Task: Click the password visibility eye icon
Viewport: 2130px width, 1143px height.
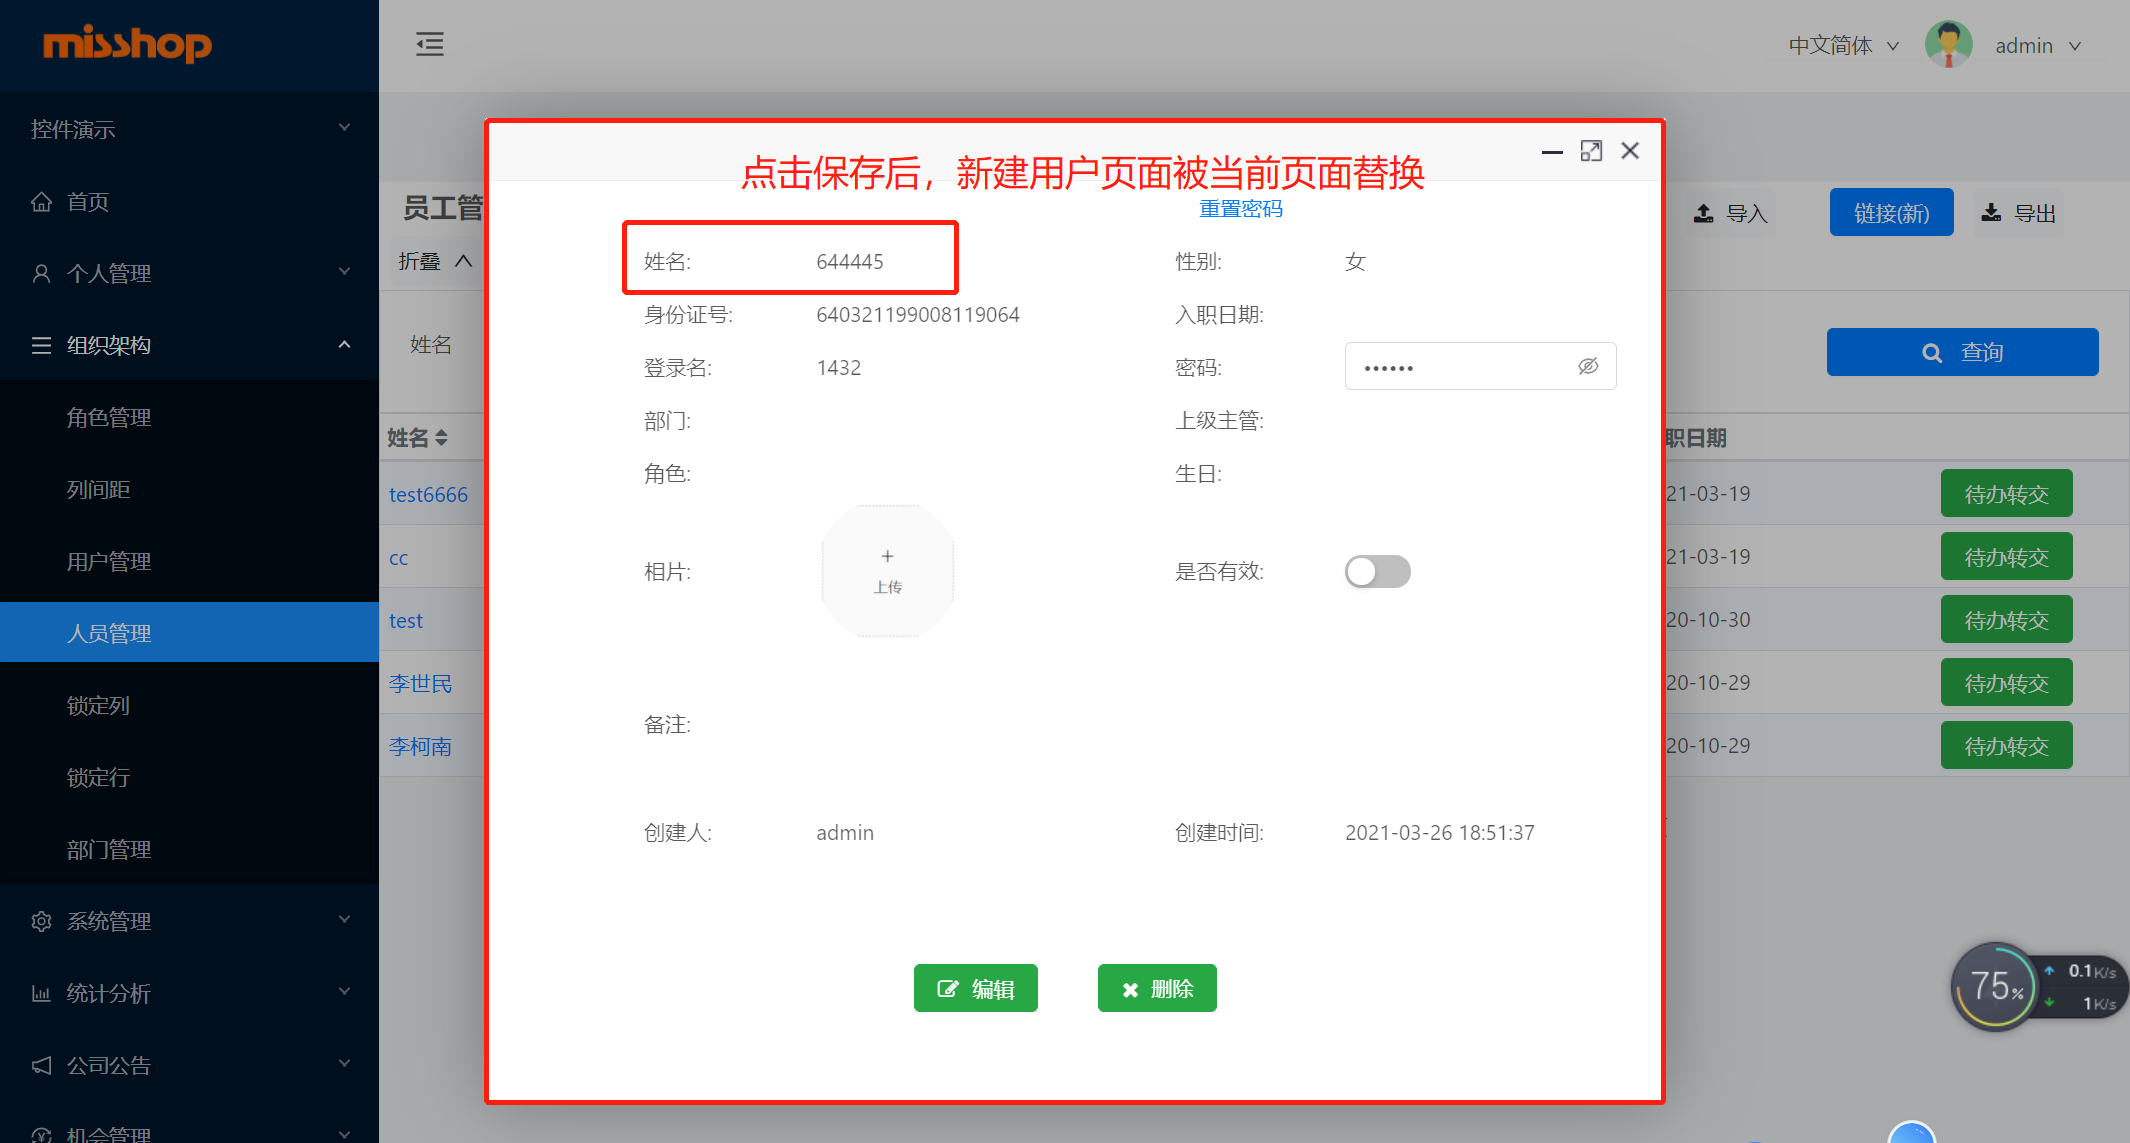Action: [x=1587, y=367]
